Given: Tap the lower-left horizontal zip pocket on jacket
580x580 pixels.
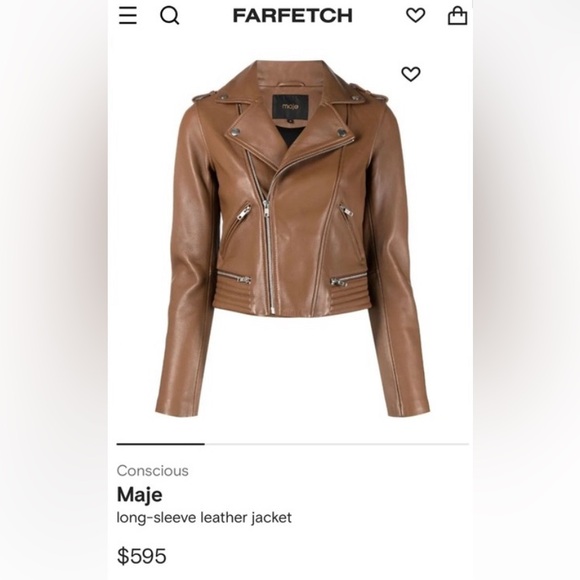Looking at the screenshot, I should click(234, 277).
